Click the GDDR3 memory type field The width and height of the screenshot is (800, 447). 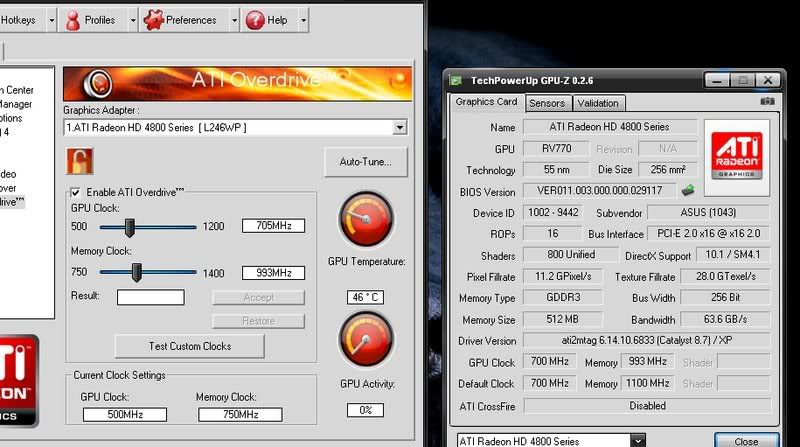click(563, 297)
